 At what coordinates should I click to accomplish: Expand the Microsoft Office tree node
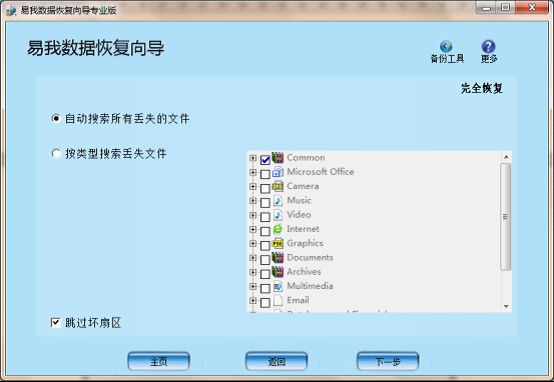[253, 172]
